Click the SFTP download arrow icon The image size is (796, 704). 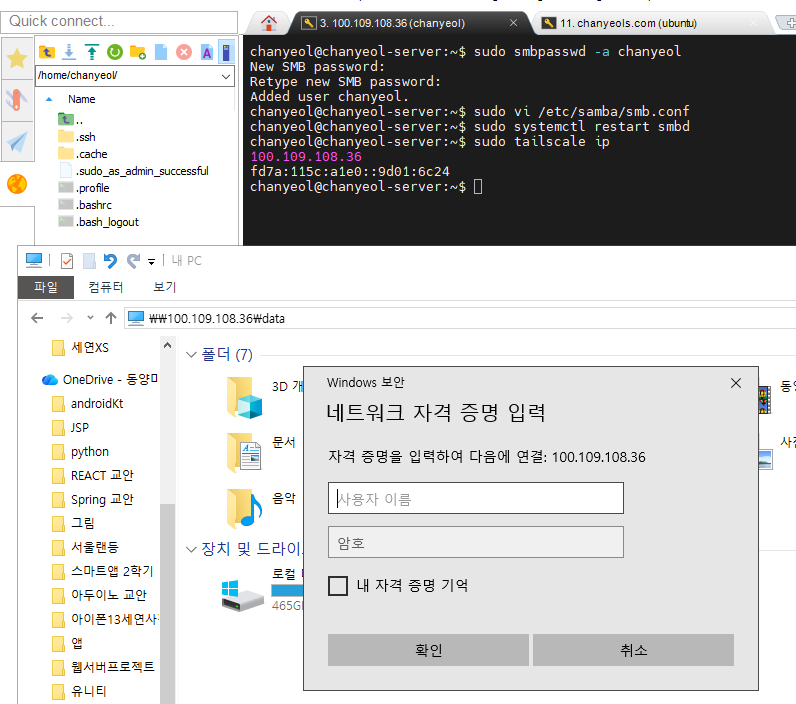(69, 52)
